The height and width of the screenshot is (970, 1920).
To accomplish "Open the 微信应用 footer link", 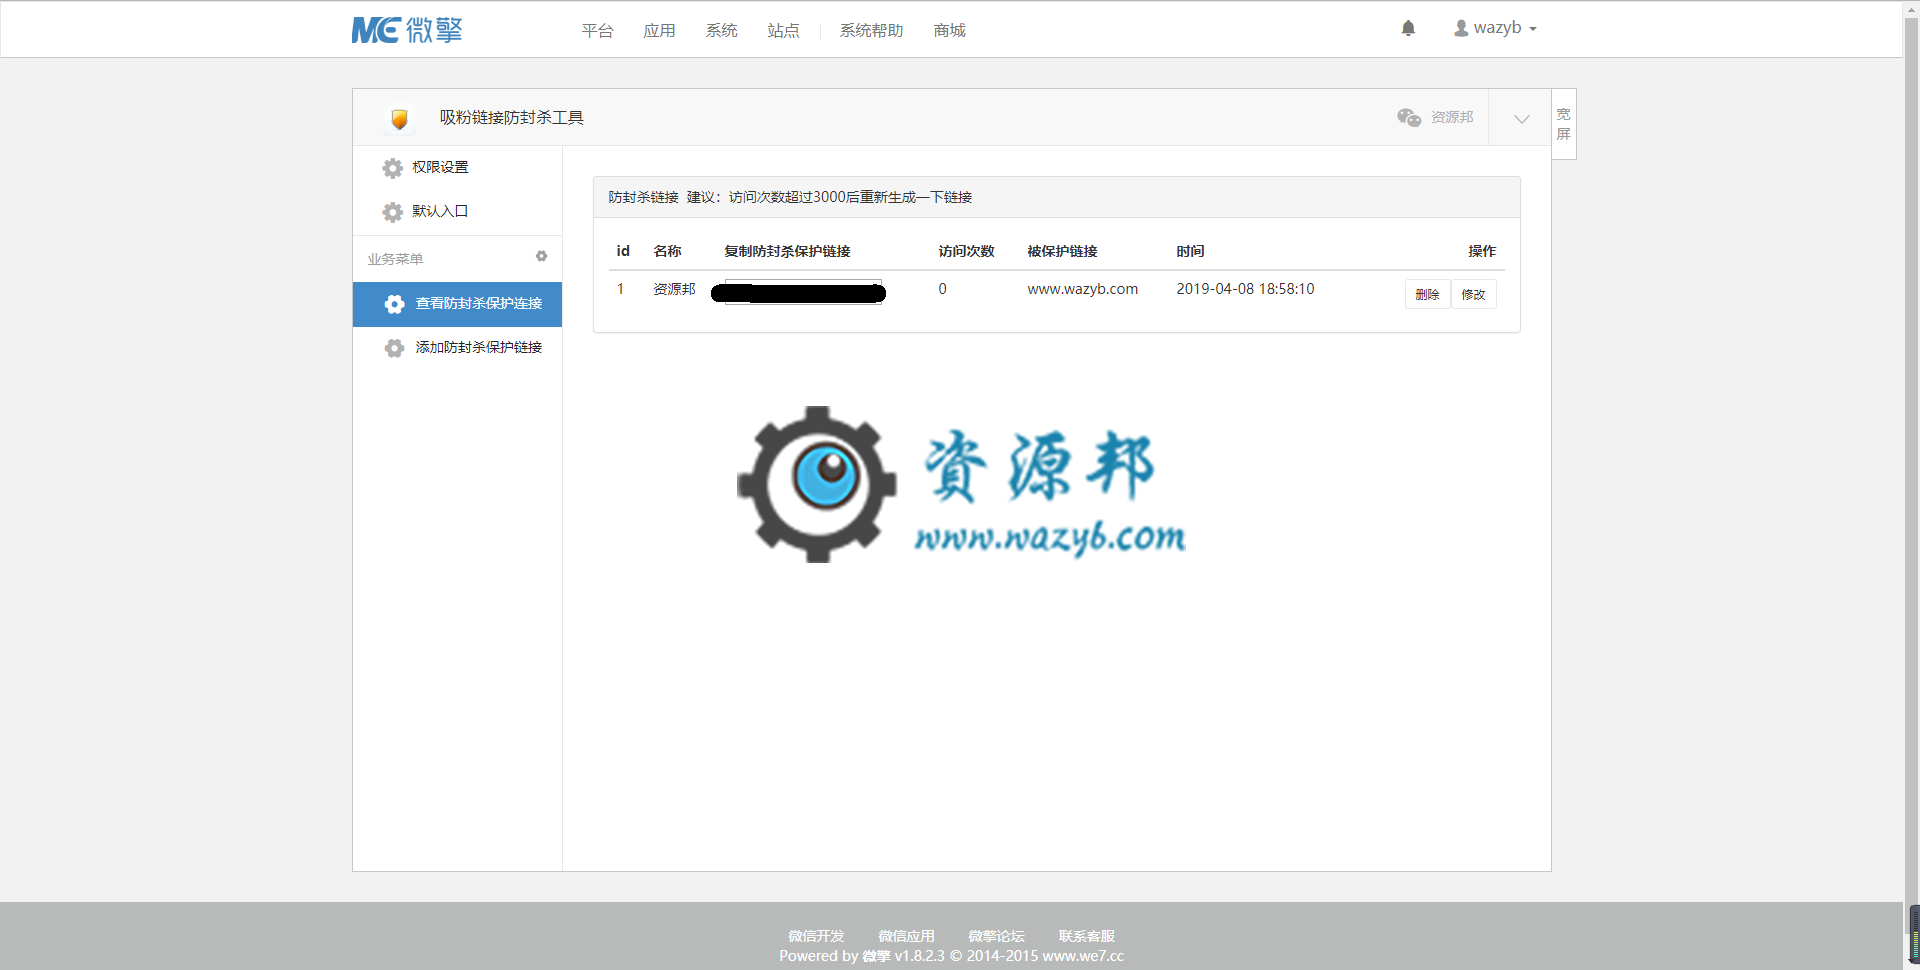I will tap(906, 936).
